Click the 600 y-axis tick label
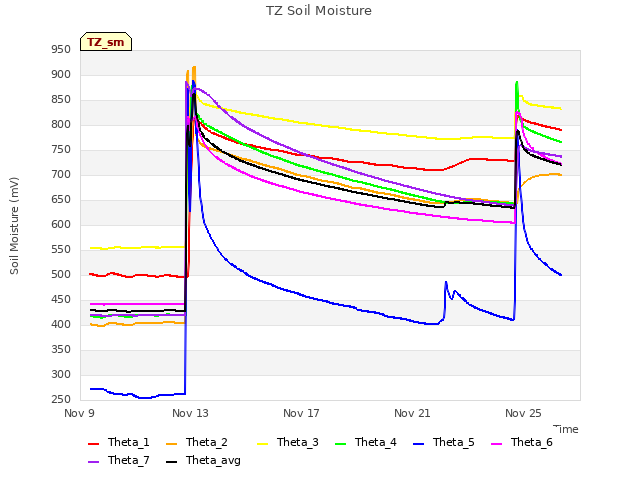 [x=61, y=225]
